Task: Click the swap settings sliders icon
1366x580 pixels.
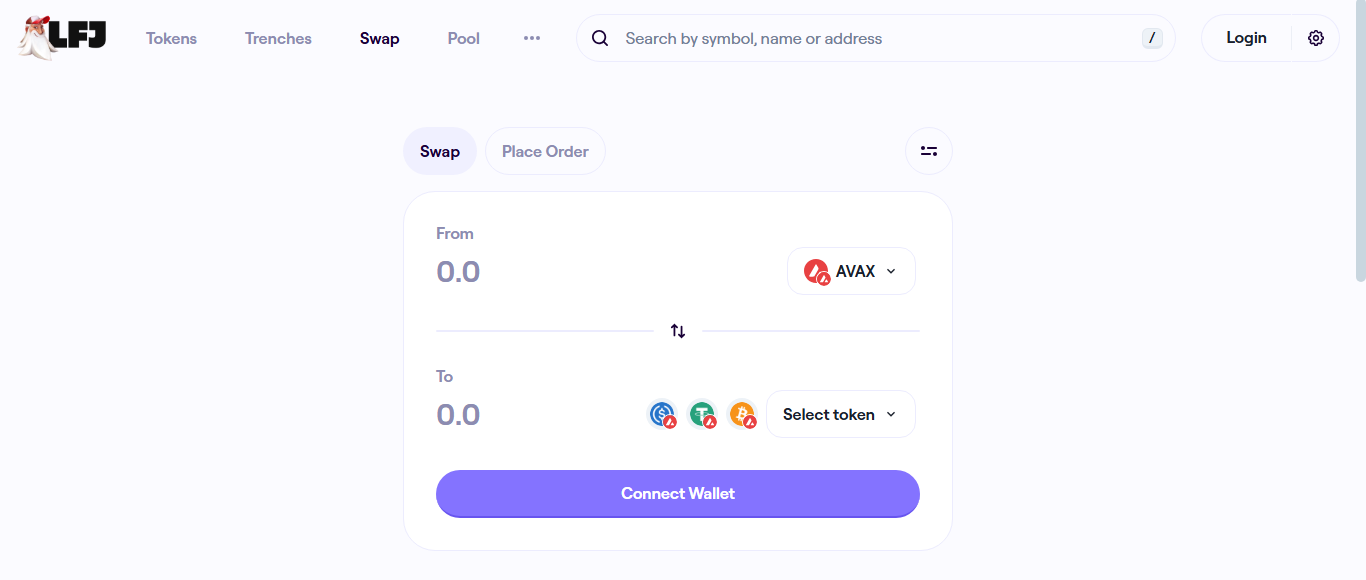Action: click(929, 152)
